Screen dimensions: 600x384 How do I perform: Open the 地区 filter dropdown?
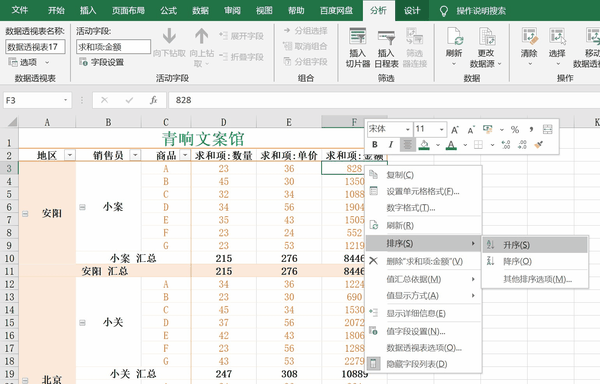(x=70, y=155)
